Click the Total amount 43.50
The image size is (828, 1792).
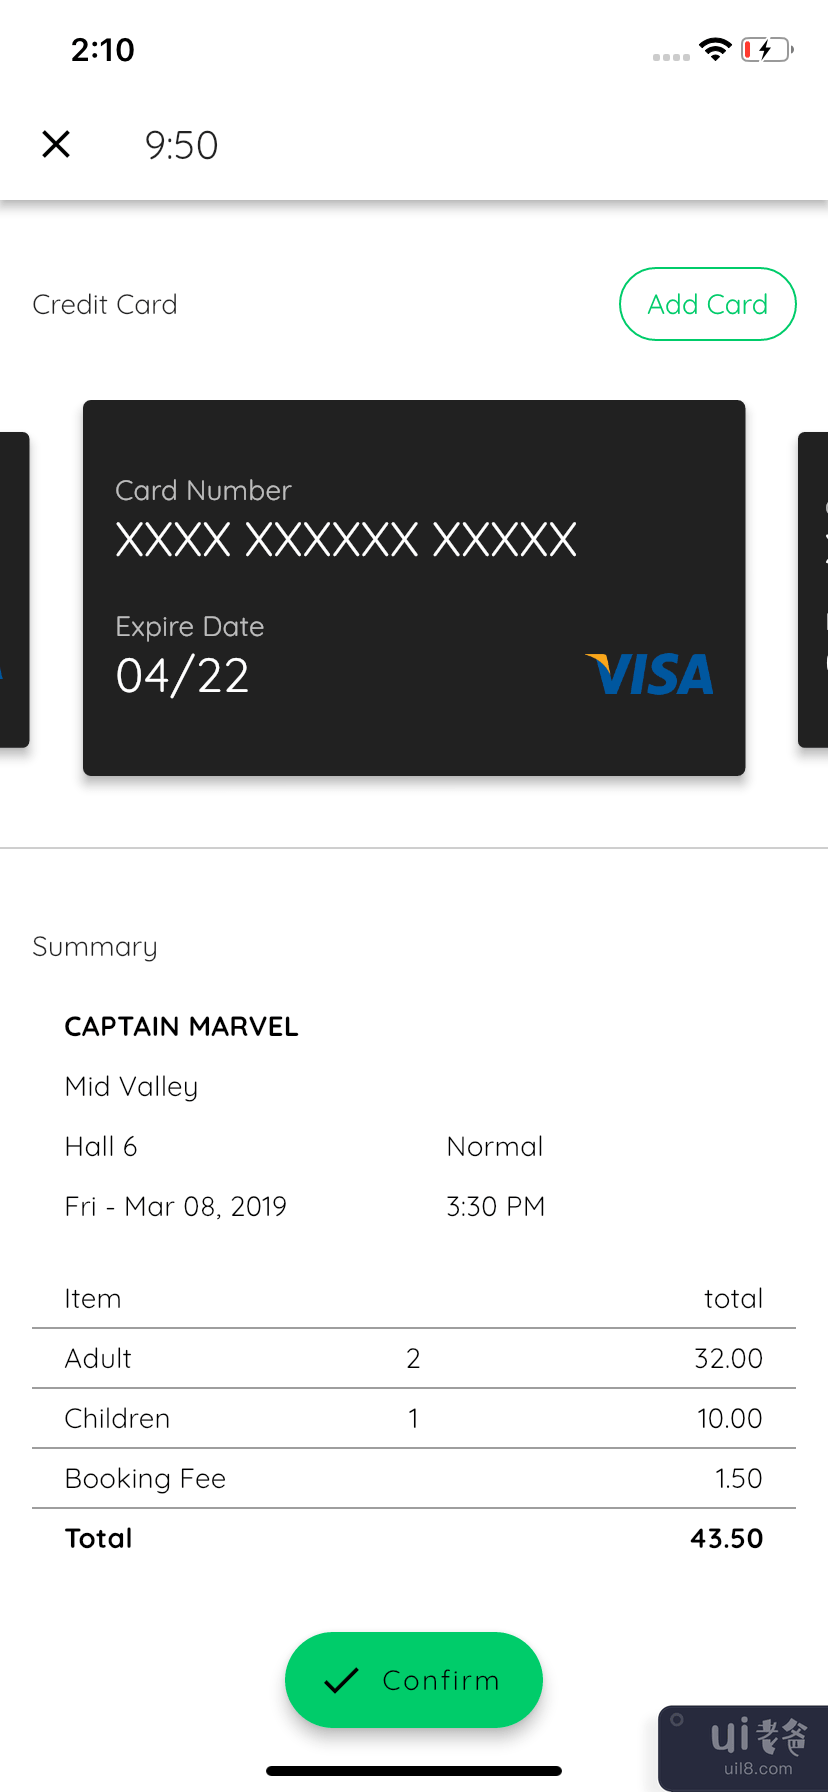coord(726,1538)
